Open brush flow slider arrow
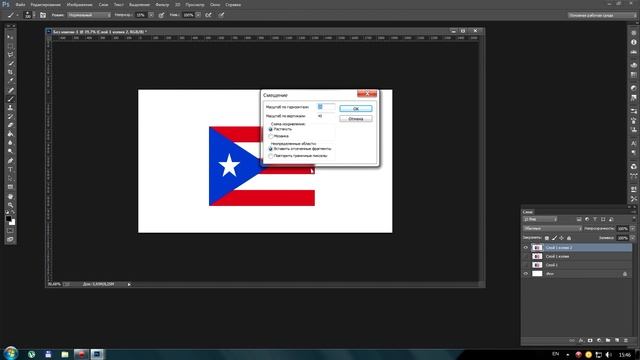 coord(198,15)
